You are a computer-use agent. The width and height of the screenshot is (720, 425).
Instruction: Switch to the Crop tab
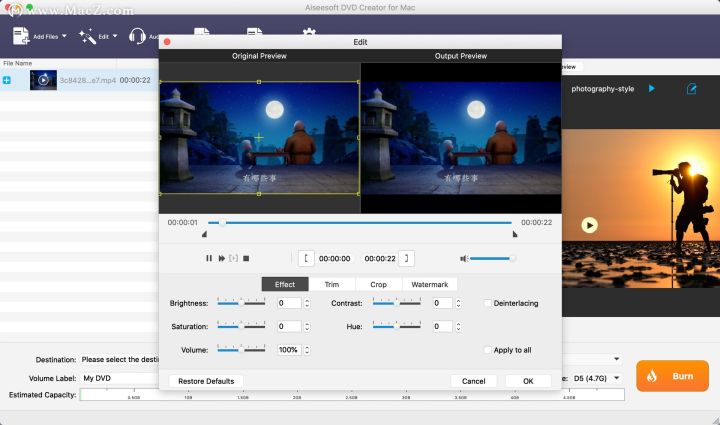(378, 285)
